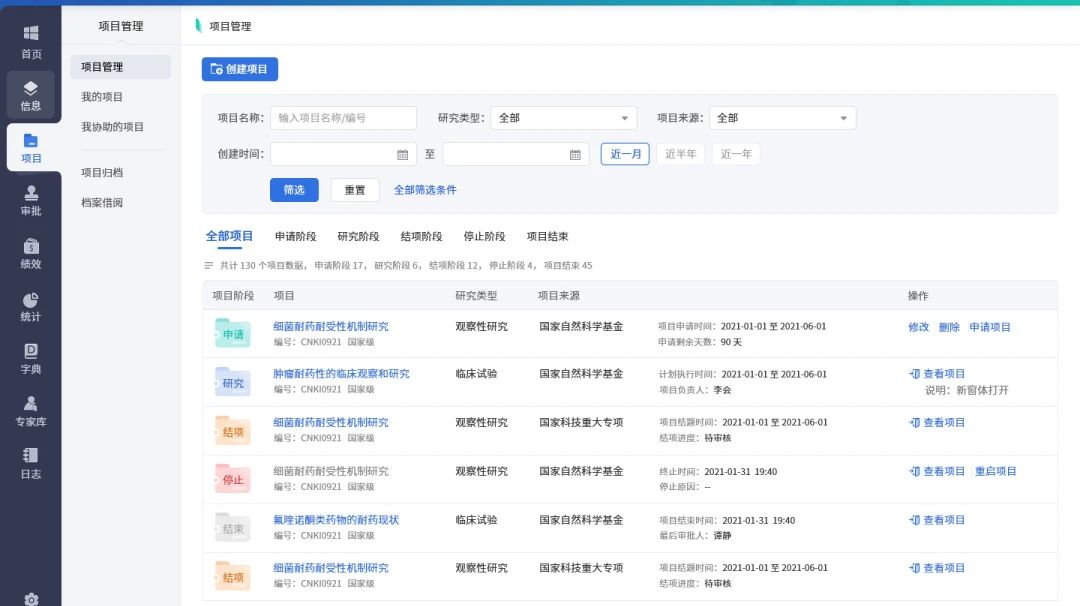Switch to the 项目结束 tab
The width and height of the screenshot is (1080, 606).
548,236
